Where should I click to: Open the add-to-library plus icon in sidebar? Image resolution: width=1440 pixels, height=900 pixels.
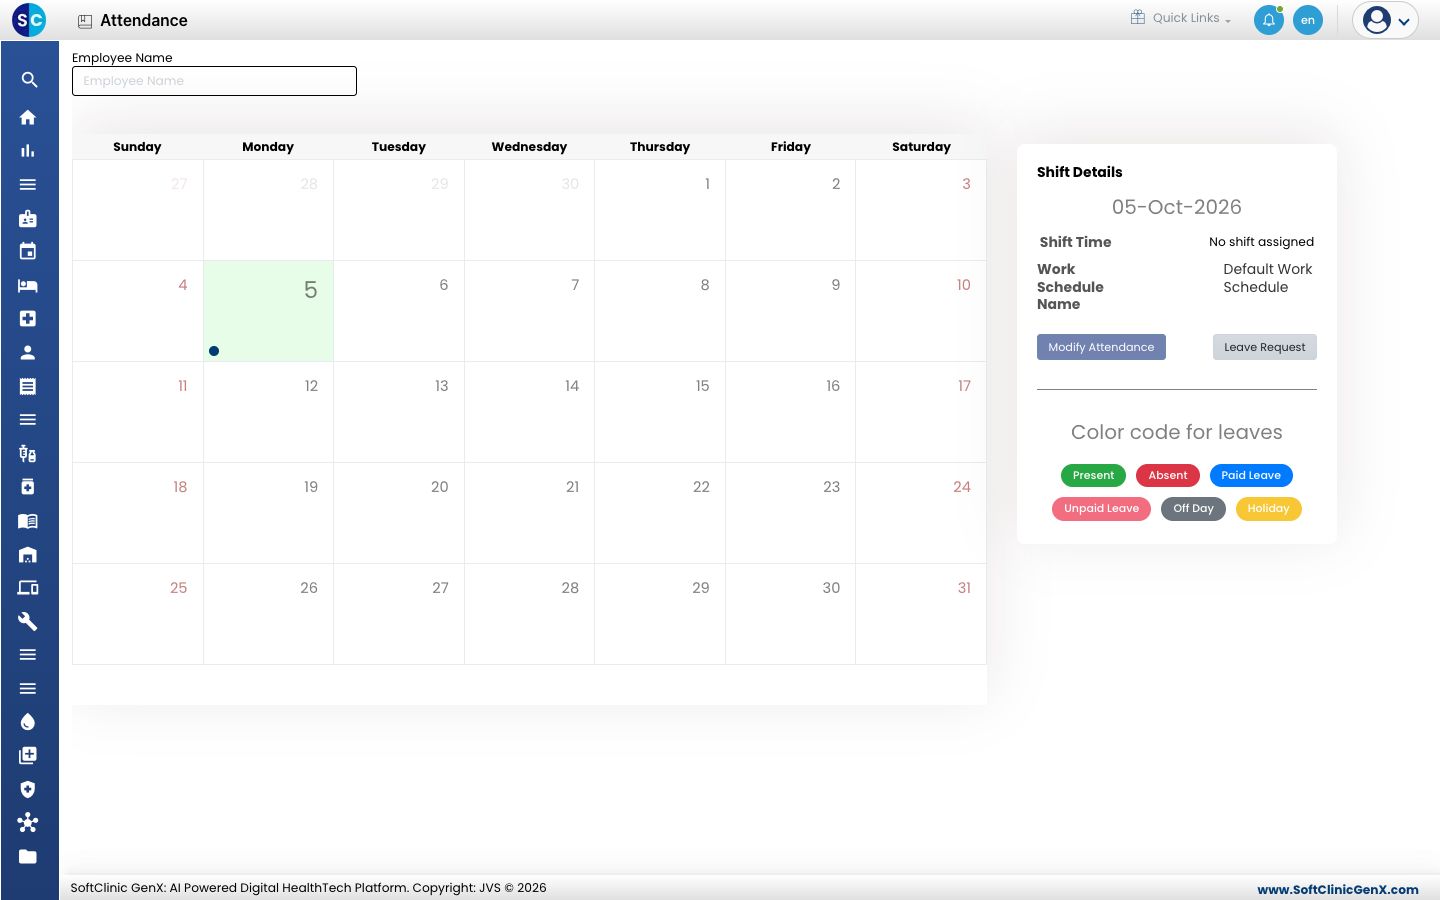(x=28, y=755)
